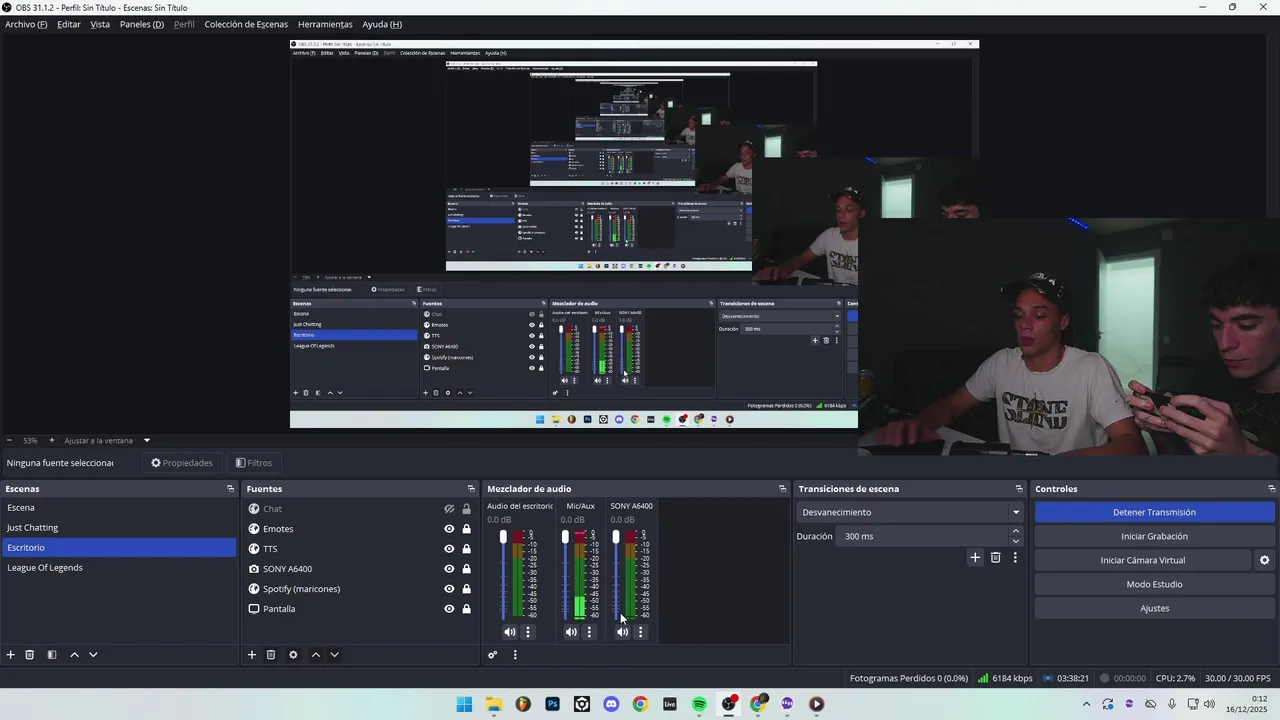Move scene down arrow in Escenas
1280x720 pixels.
click(x=93, y=655)
